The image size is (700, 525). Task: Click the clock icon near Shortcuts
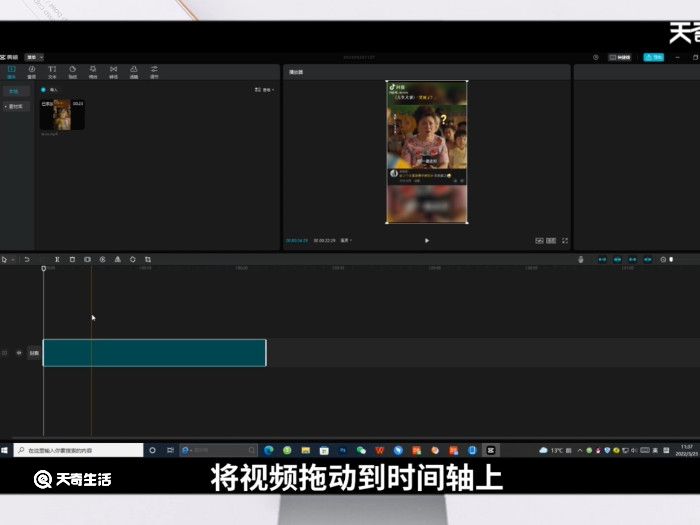(596, 57)
